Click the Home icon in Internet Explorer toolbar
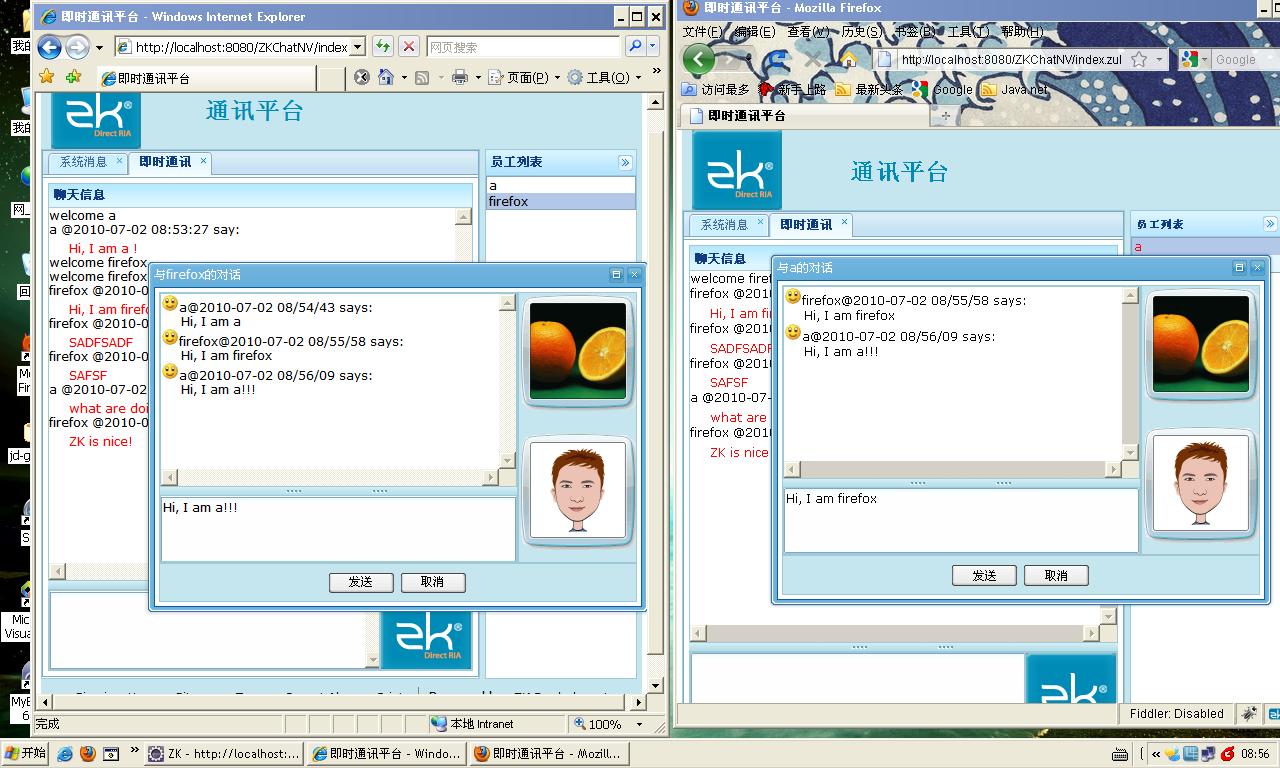Image resolution: width=1280 pixels, height=768 pixels. point(386,78)
